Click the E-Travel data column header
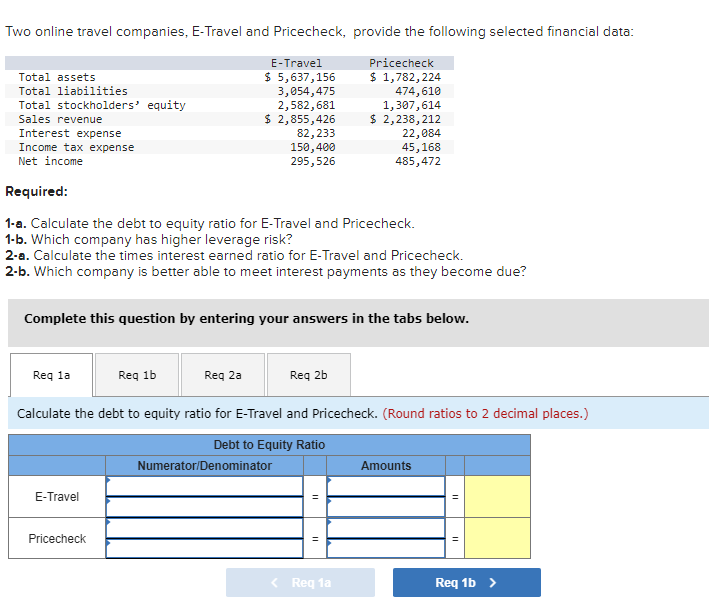The height and width of the screenshot is (616, 709). 297,63
